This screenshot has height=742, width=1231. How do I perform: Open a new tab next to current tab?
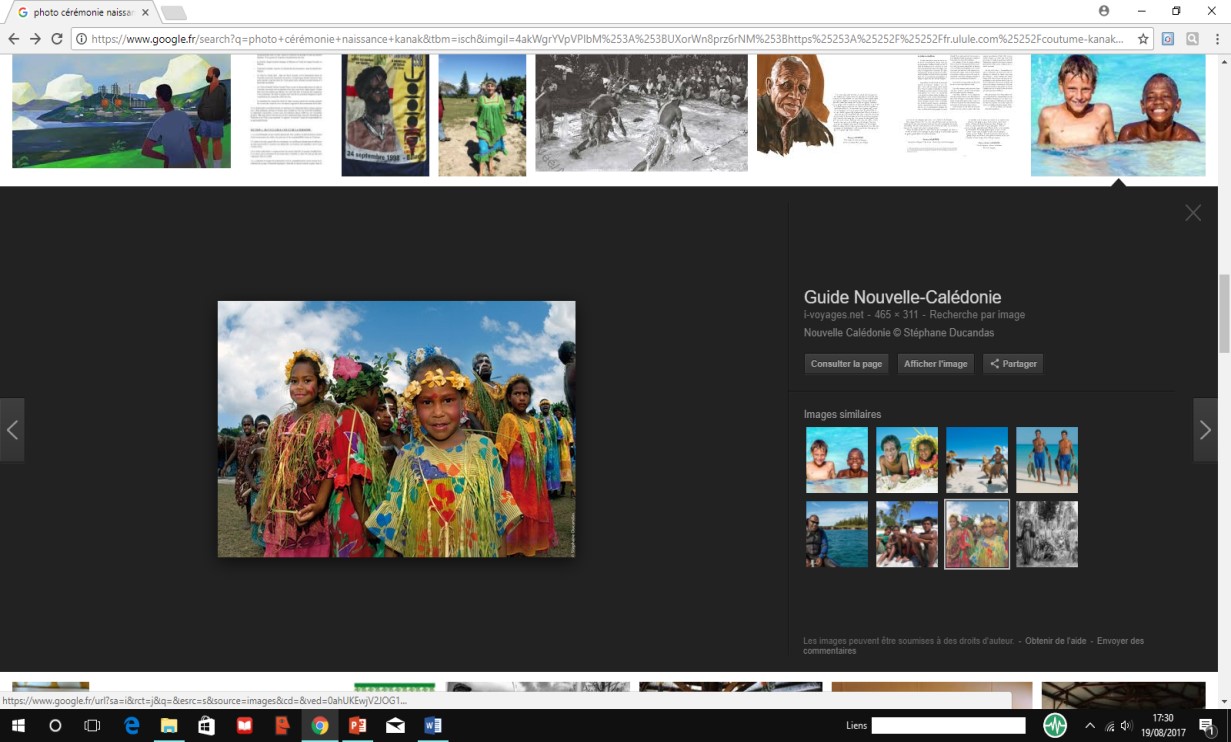click(174, 13)
